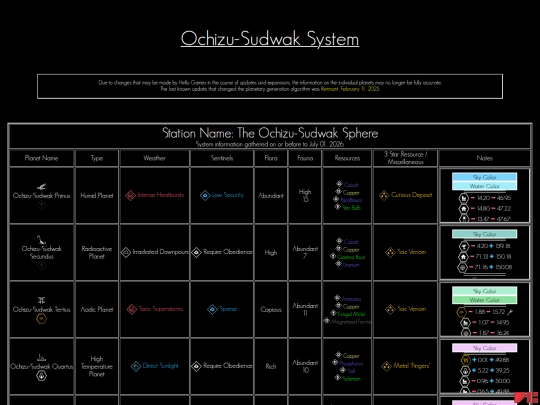
Task: Click the glyph icon above Ochizu-Sudwak Primus
Action: [41, 187]
